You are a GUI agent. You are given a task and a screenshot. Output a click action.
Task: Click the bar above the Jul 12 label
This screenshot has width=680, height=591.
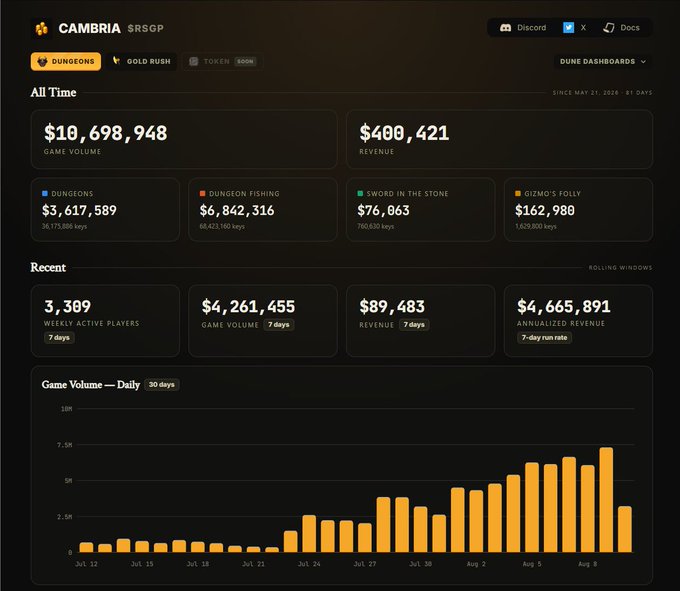[86, 547]
